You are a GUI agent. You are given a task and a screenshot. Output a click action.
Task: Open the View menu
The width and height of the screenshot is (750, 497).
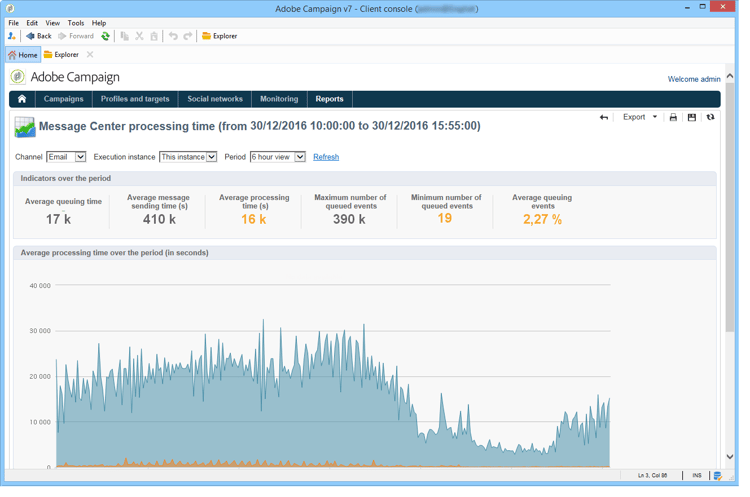click(x=53, y=23)
